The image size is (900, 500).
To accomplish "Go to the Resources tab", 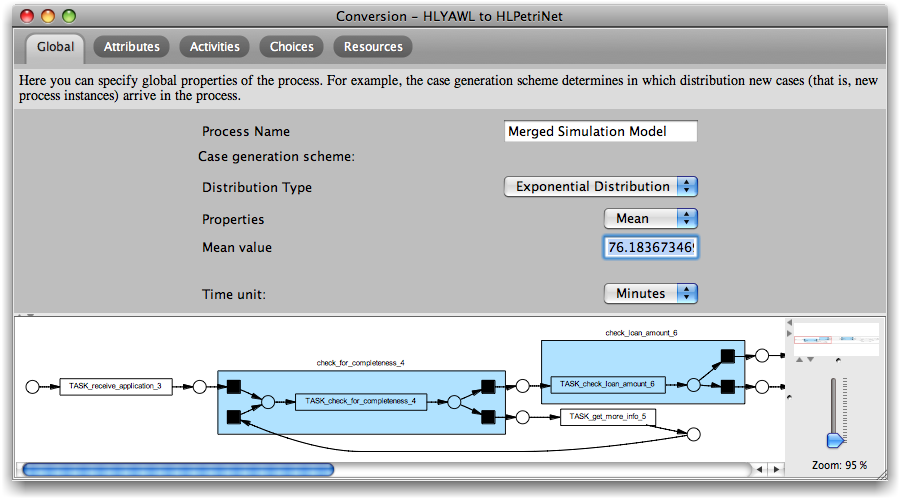I will click(x=373, y=47).
